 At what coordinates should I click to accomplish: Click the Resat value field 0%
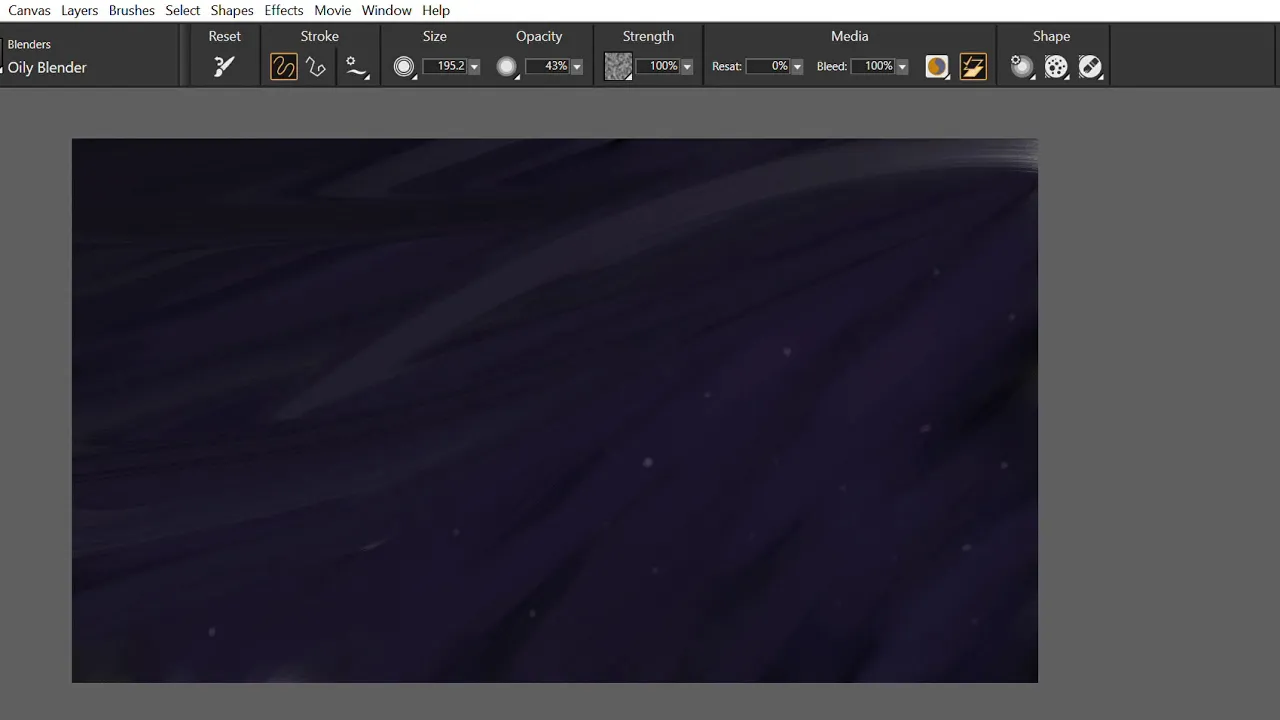[768, 66]
